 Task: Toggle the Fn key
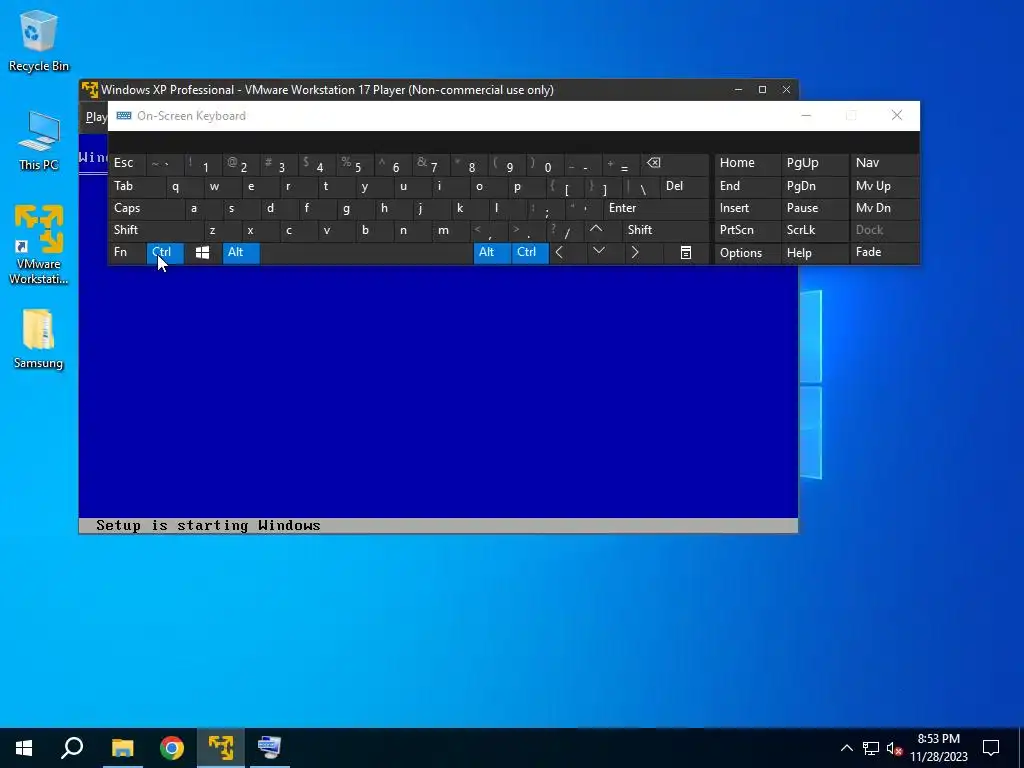[127, 253]
